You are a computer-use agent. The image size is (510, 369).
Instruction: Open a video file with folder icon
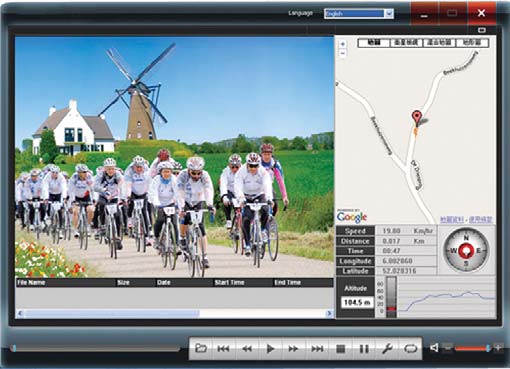tap(201, 349)
